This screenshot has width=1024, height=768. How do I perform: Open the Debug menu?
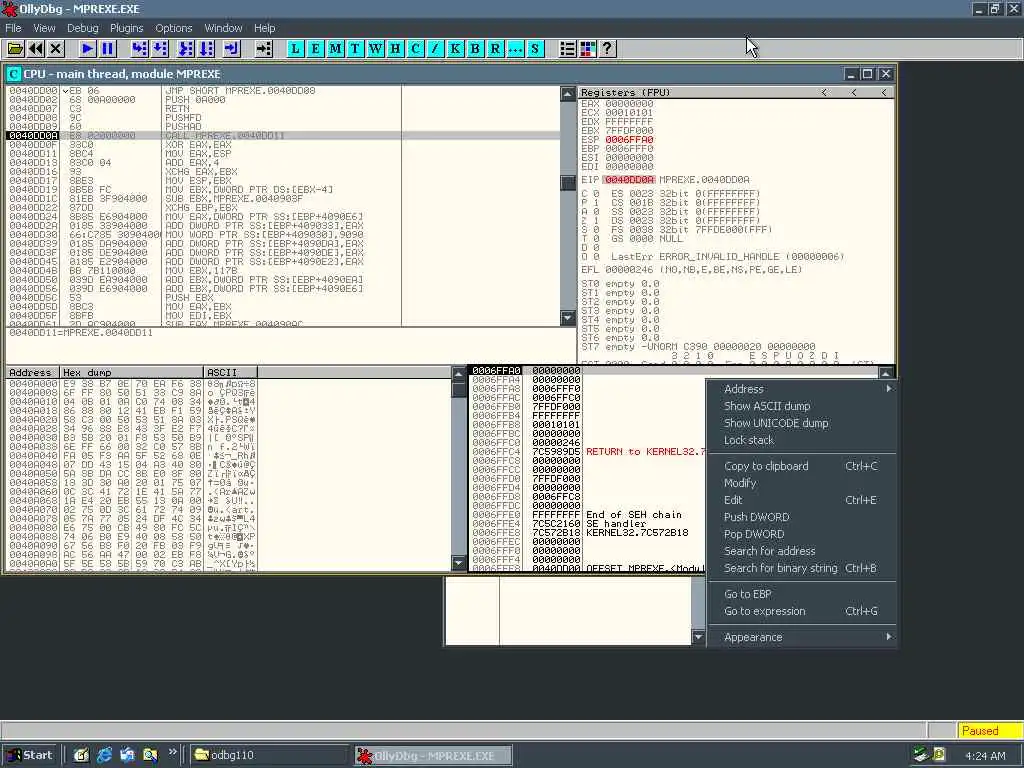click(82, 28)
